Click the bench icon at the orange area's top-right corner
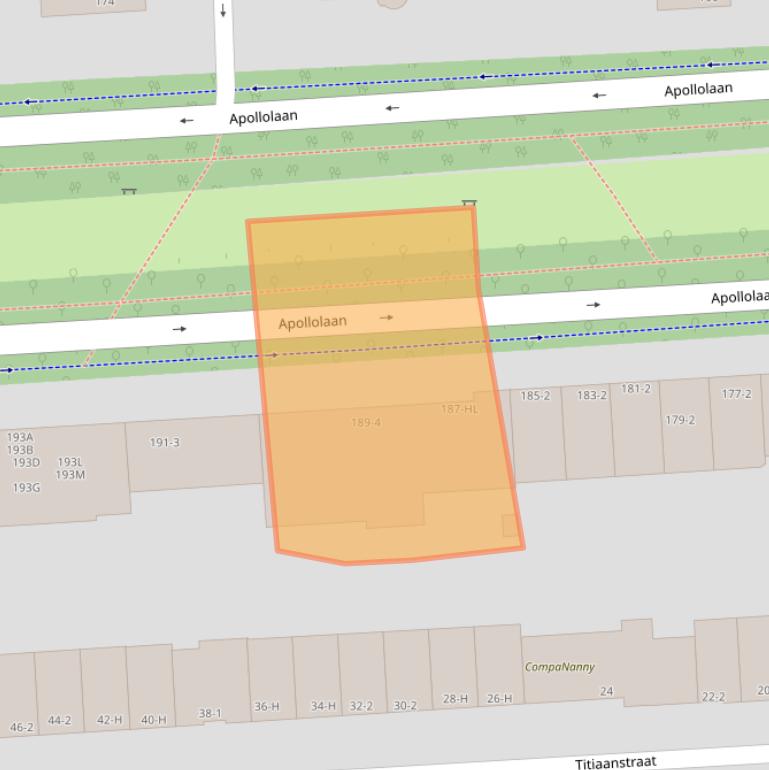 point(469,205)
